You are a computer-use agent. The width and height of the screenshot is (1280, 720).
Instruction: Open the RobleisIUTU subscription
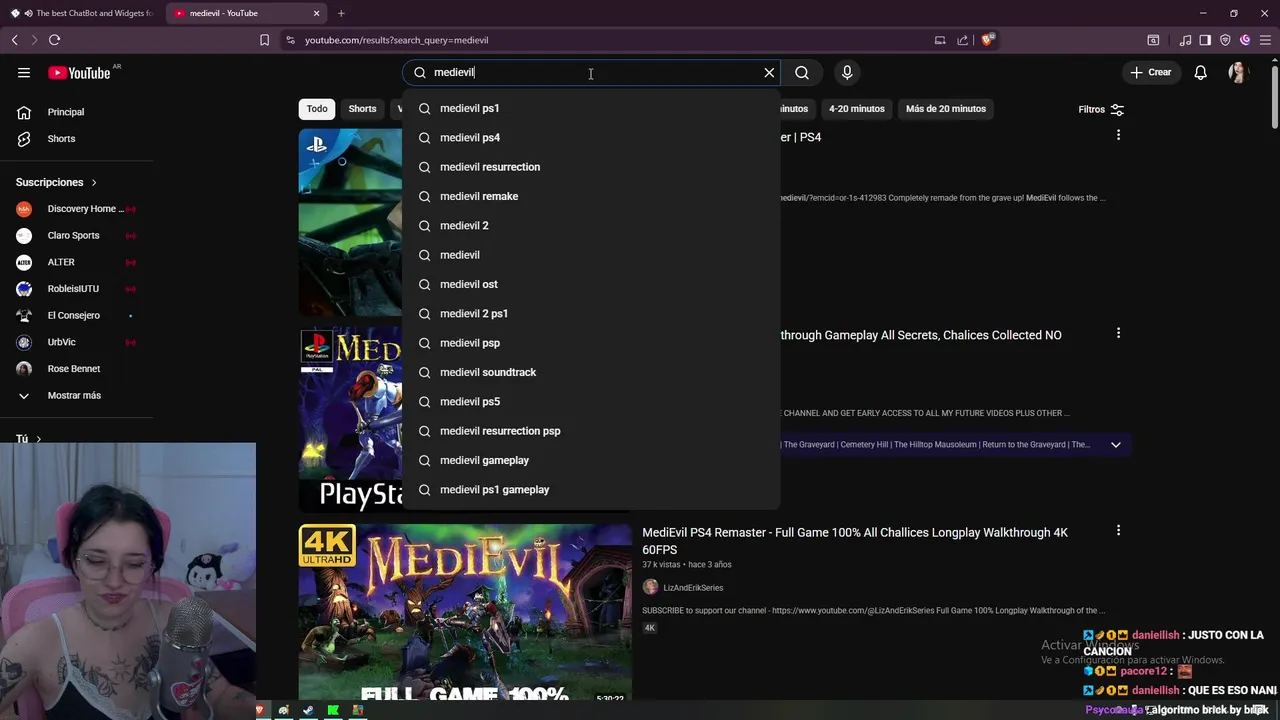(77, 289)
